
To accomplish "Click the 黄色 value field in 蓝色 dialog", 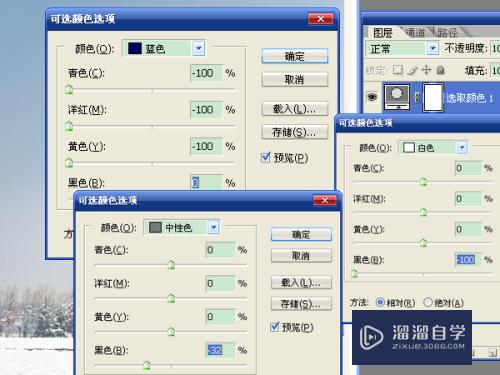I will click(x=206, y=146).
